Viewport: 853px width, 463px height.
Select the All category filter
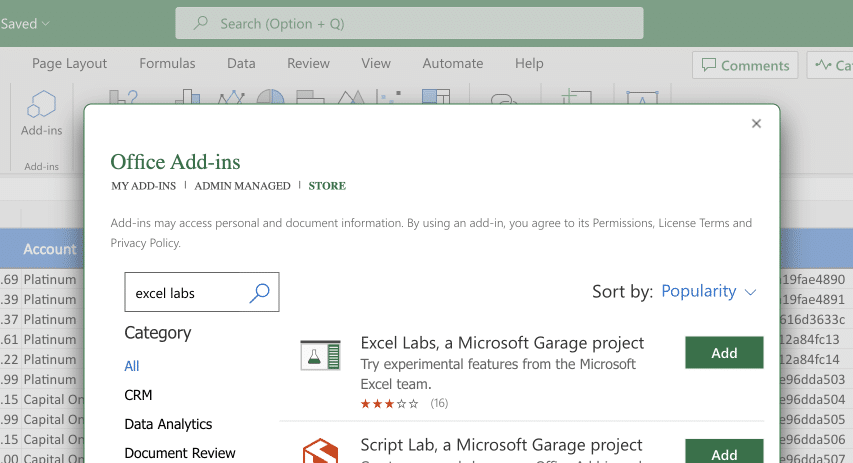point(132,366)
